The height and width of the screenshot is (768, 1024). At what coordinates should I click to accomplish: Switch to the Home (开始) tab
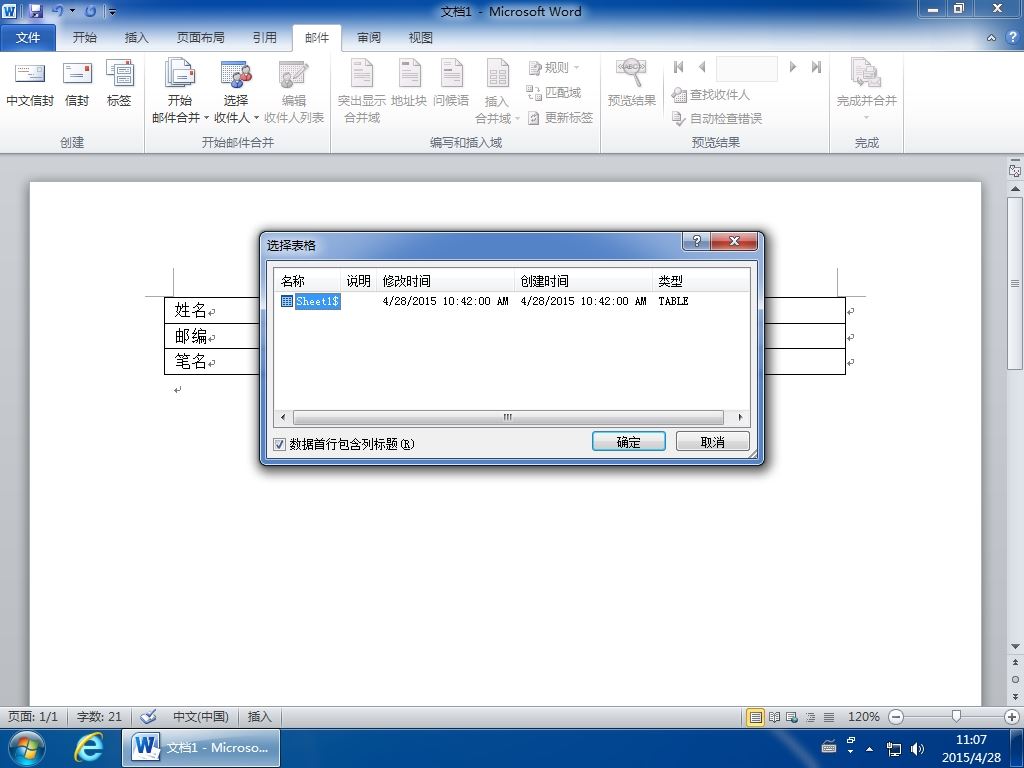click(x=84, y=38)
